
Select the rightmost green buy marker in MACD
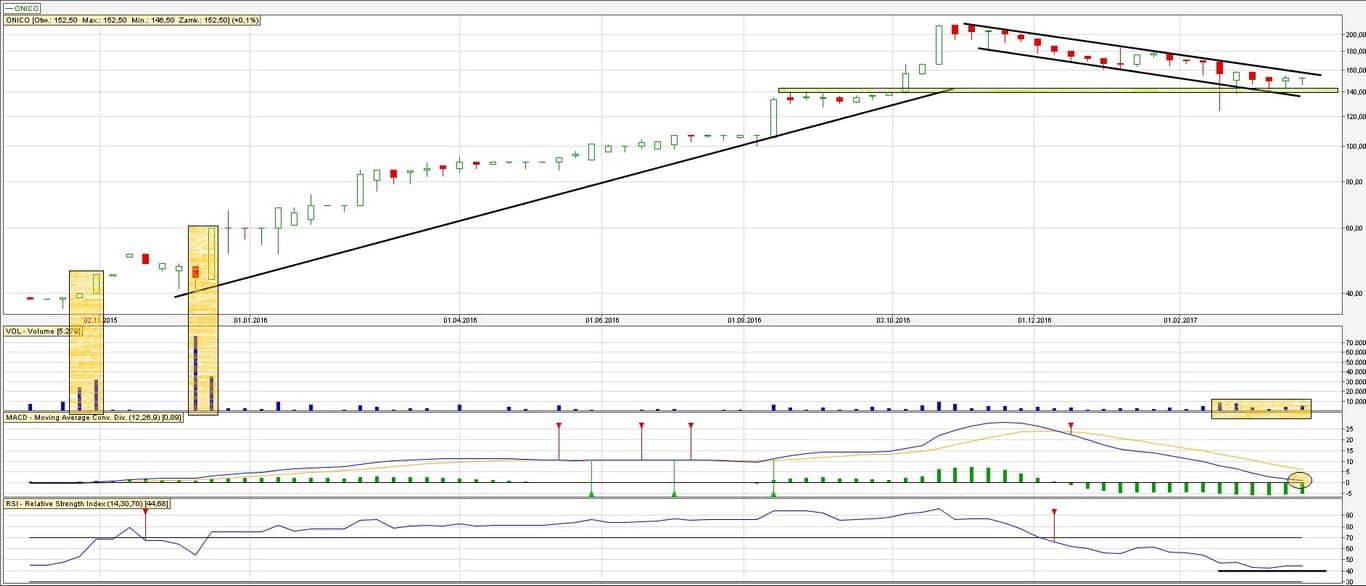pos(773,493)
